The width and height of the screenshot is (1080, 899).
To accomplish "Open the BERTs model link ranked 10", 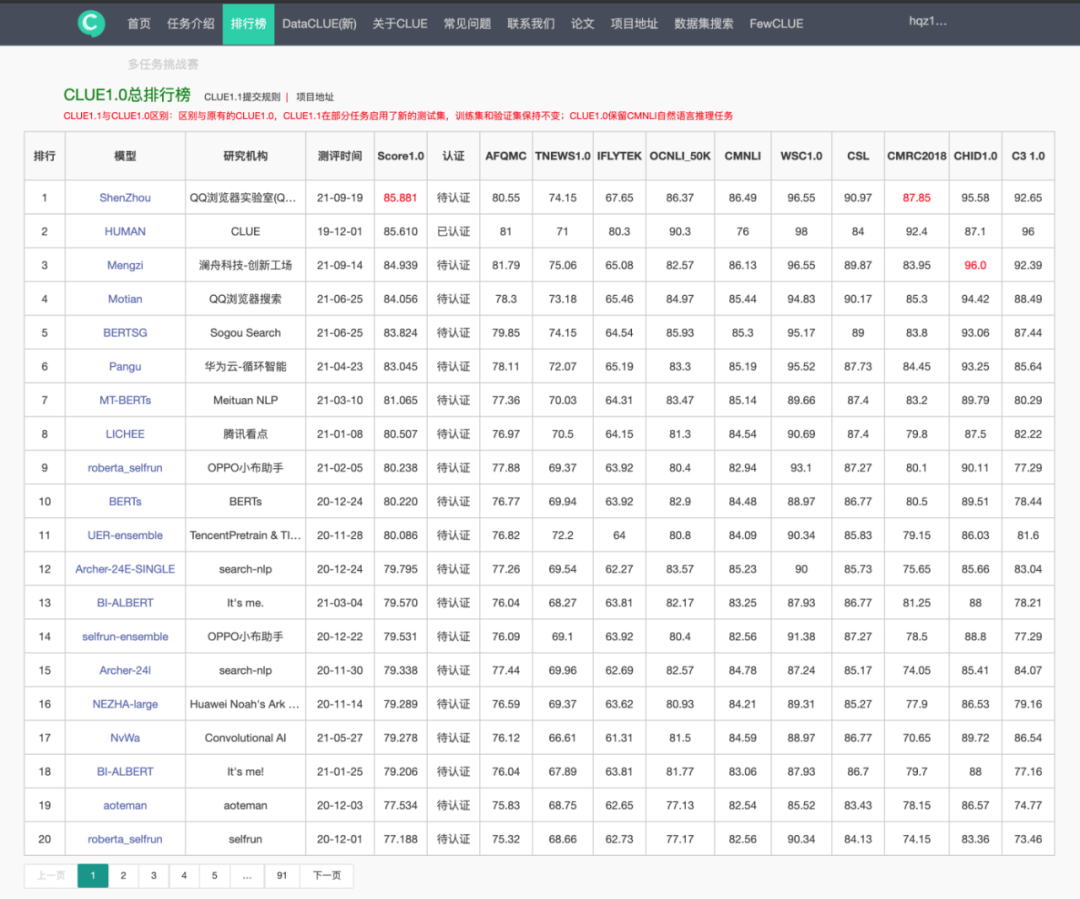I will (x=125, y=502).
